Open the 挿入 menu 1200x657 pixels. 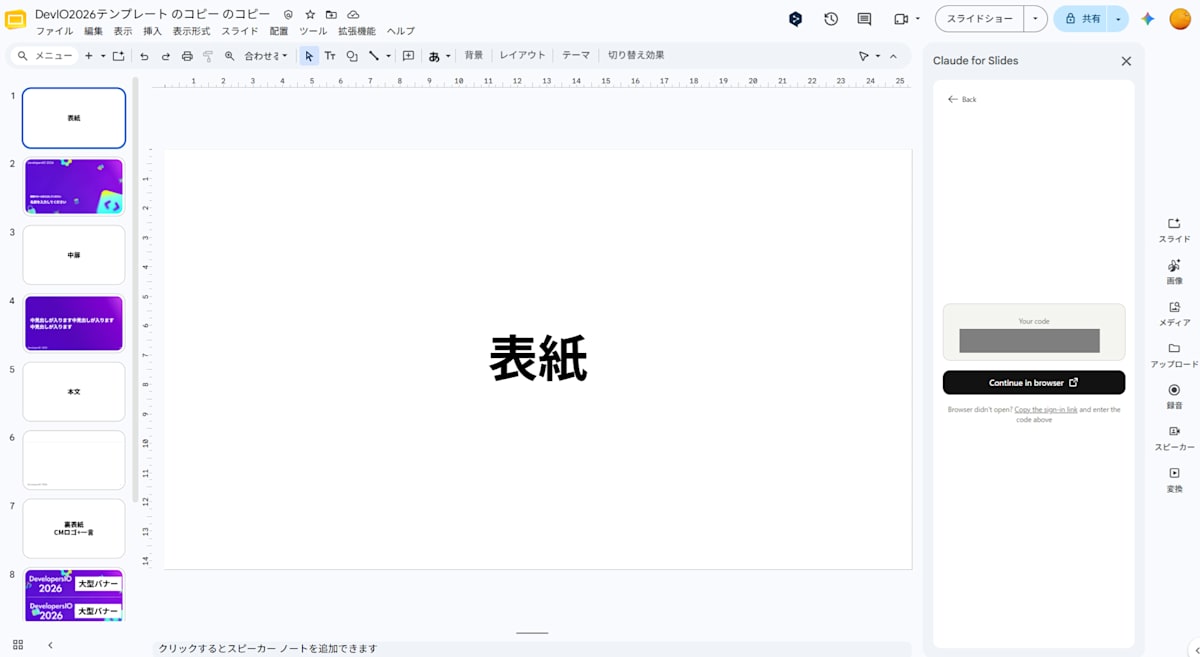(152, 31)
